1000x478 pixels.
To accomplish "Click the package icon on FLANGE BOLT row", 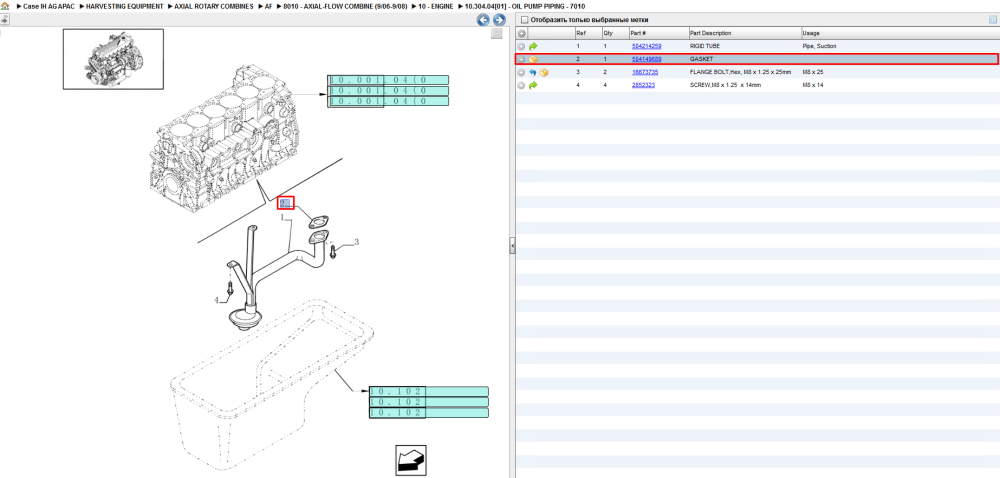I will (544, 72).
